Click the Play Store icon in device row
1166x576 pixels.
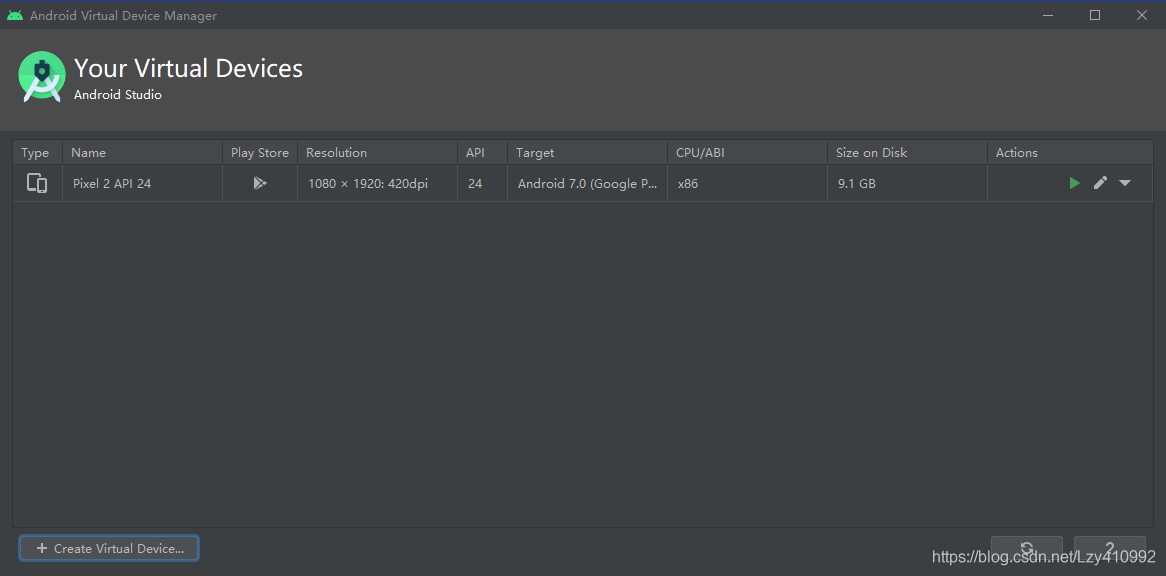click(260, 183)
